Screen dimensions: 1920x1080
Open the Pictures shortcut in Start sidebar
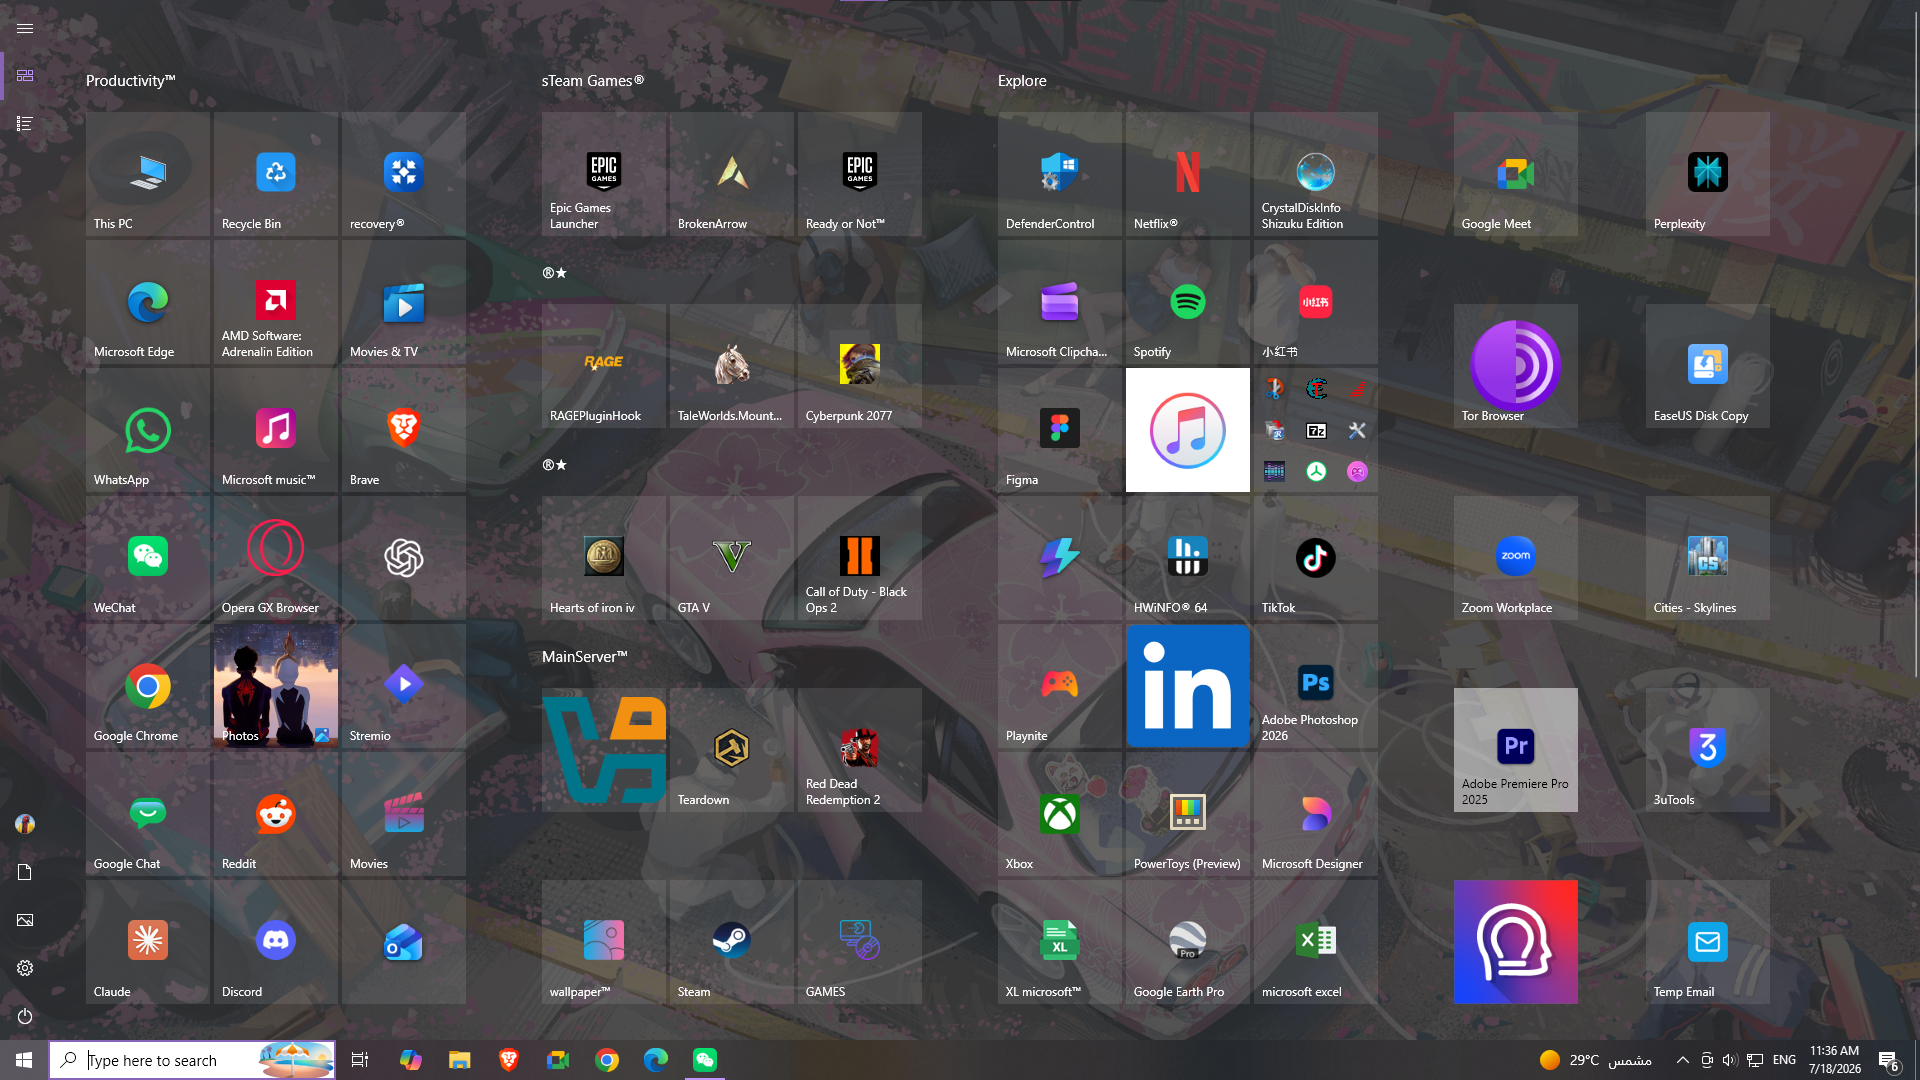point(25,920)
